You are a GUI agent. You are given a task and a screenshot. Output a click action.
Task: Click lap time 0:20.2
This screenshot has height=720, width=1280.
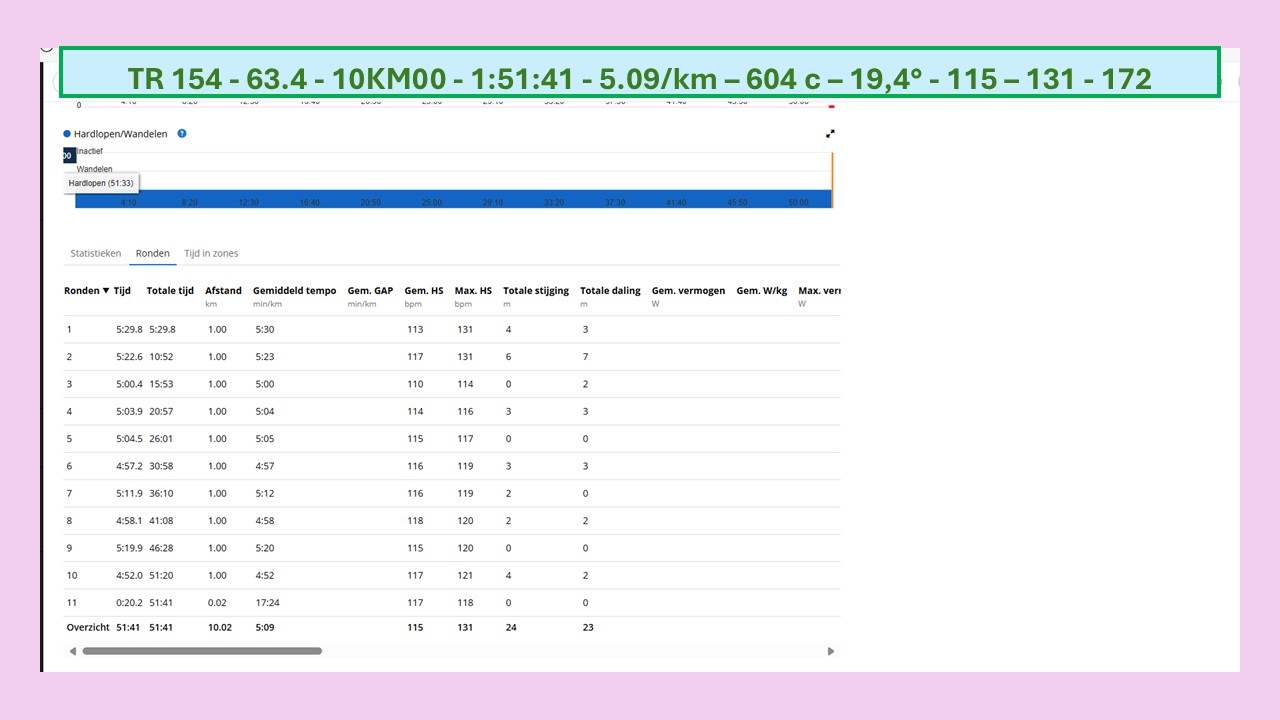point(129,603)
